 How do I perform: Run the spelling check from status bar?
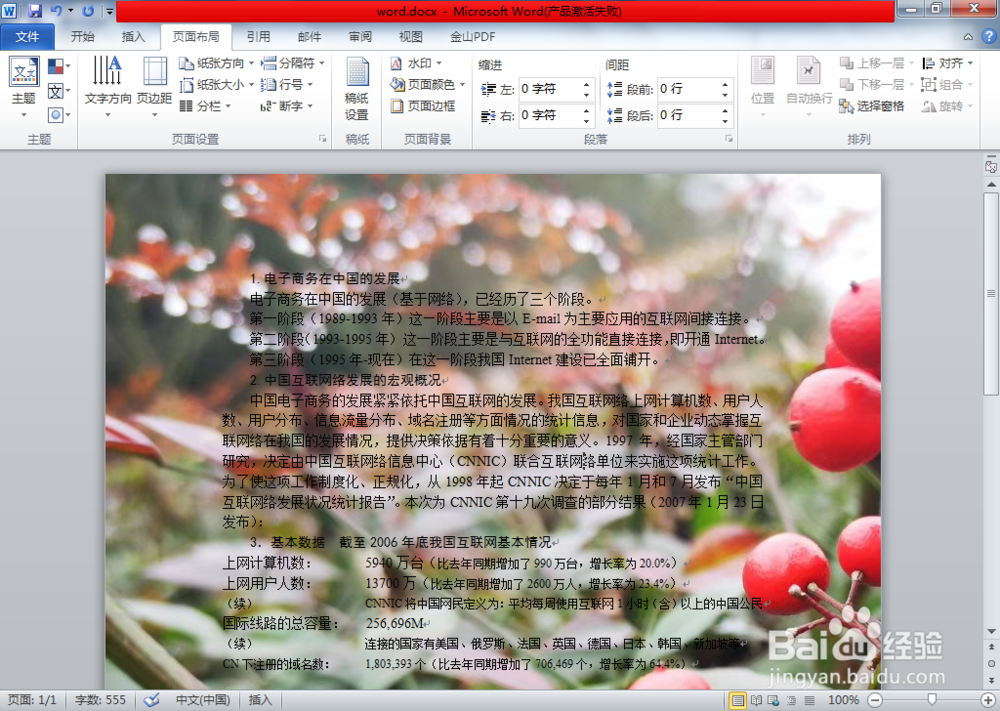tap(153, 700)
